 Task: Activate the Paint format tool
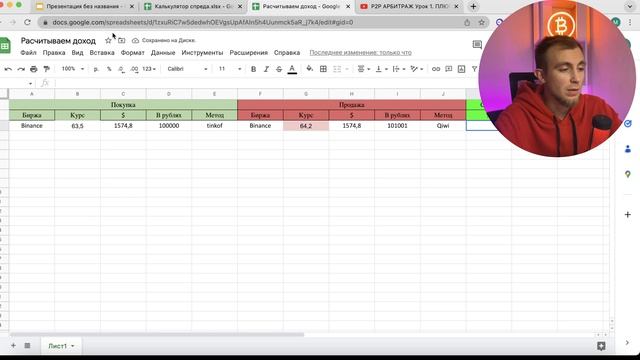click(47, 69)
